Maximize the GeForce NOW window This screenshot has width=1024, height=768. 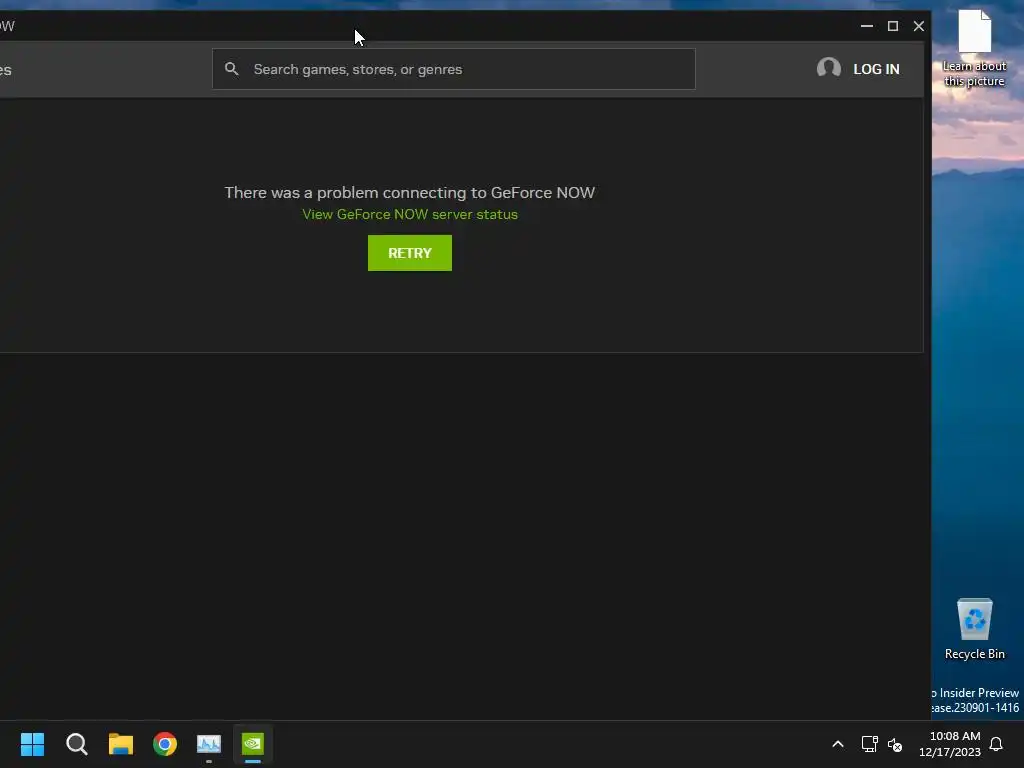893,26
